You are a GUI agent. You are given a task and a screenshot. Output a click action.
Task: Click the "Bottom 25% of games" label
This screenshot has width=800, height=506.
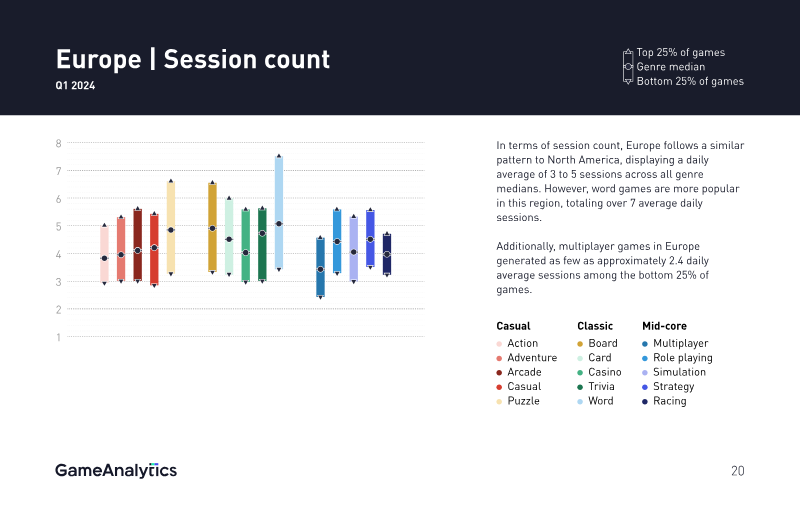[x=690, y=81]
